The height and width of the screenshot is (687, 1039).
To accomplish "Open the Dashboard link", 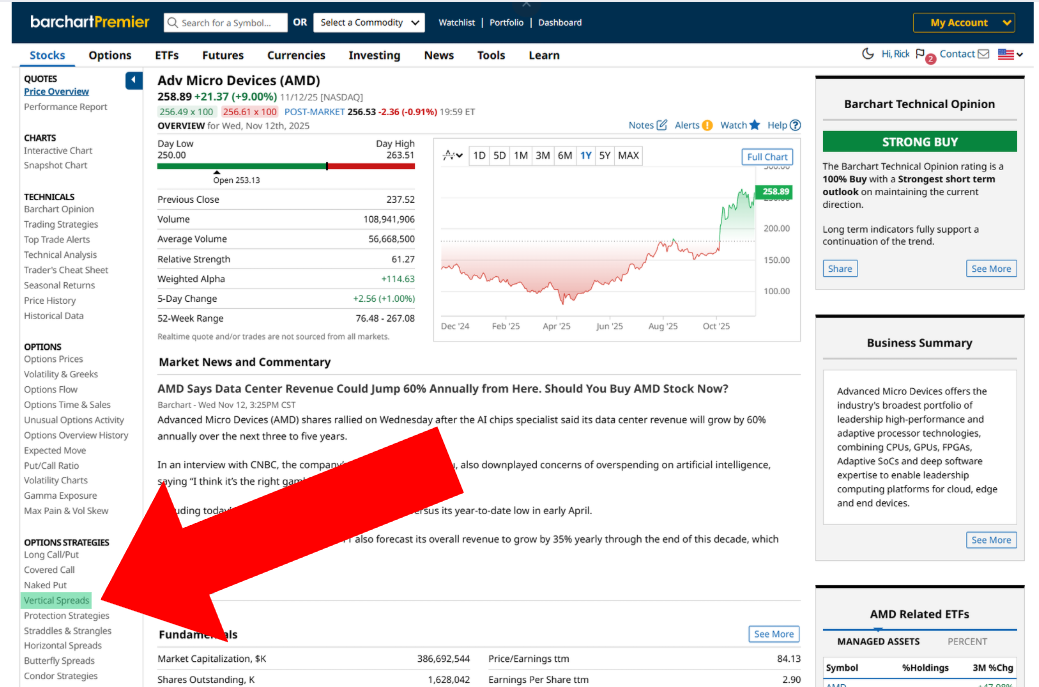I will (560, 23).
